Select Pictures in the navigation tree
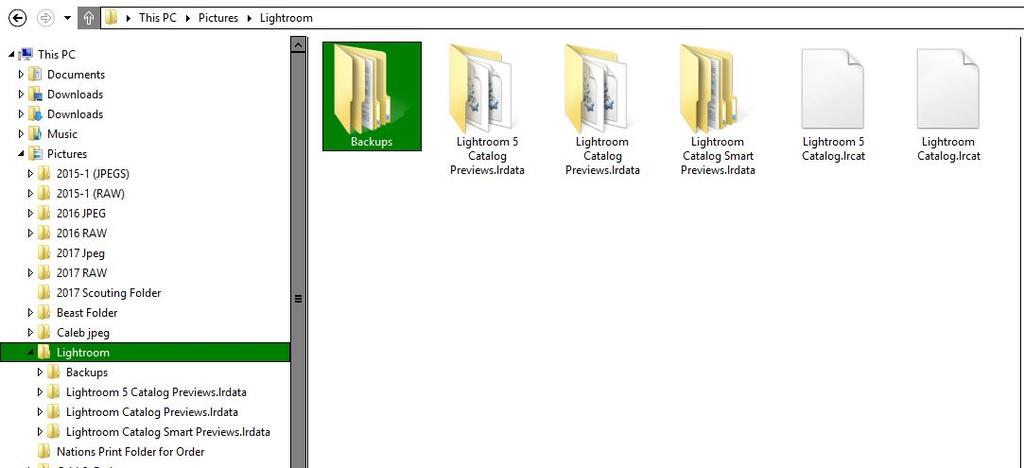1024x468 pixels. (x=67, y=154)
